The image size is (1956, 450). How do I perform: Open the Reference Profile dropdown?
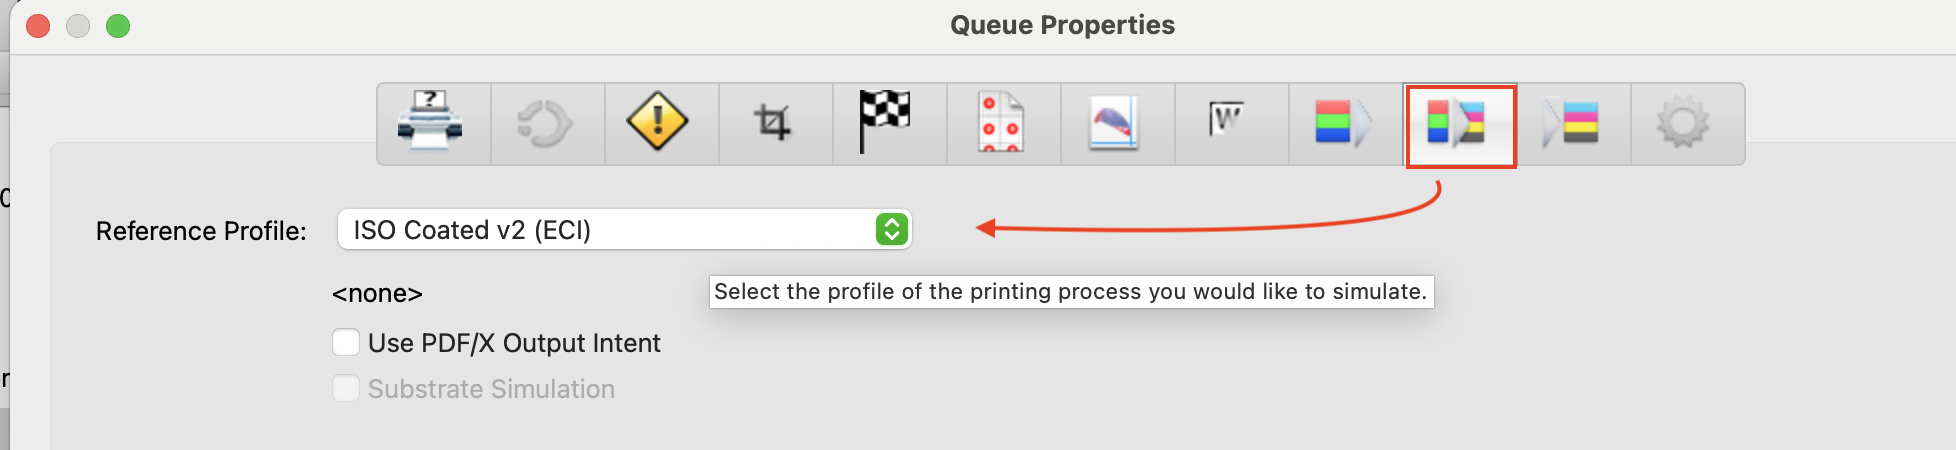625,229
